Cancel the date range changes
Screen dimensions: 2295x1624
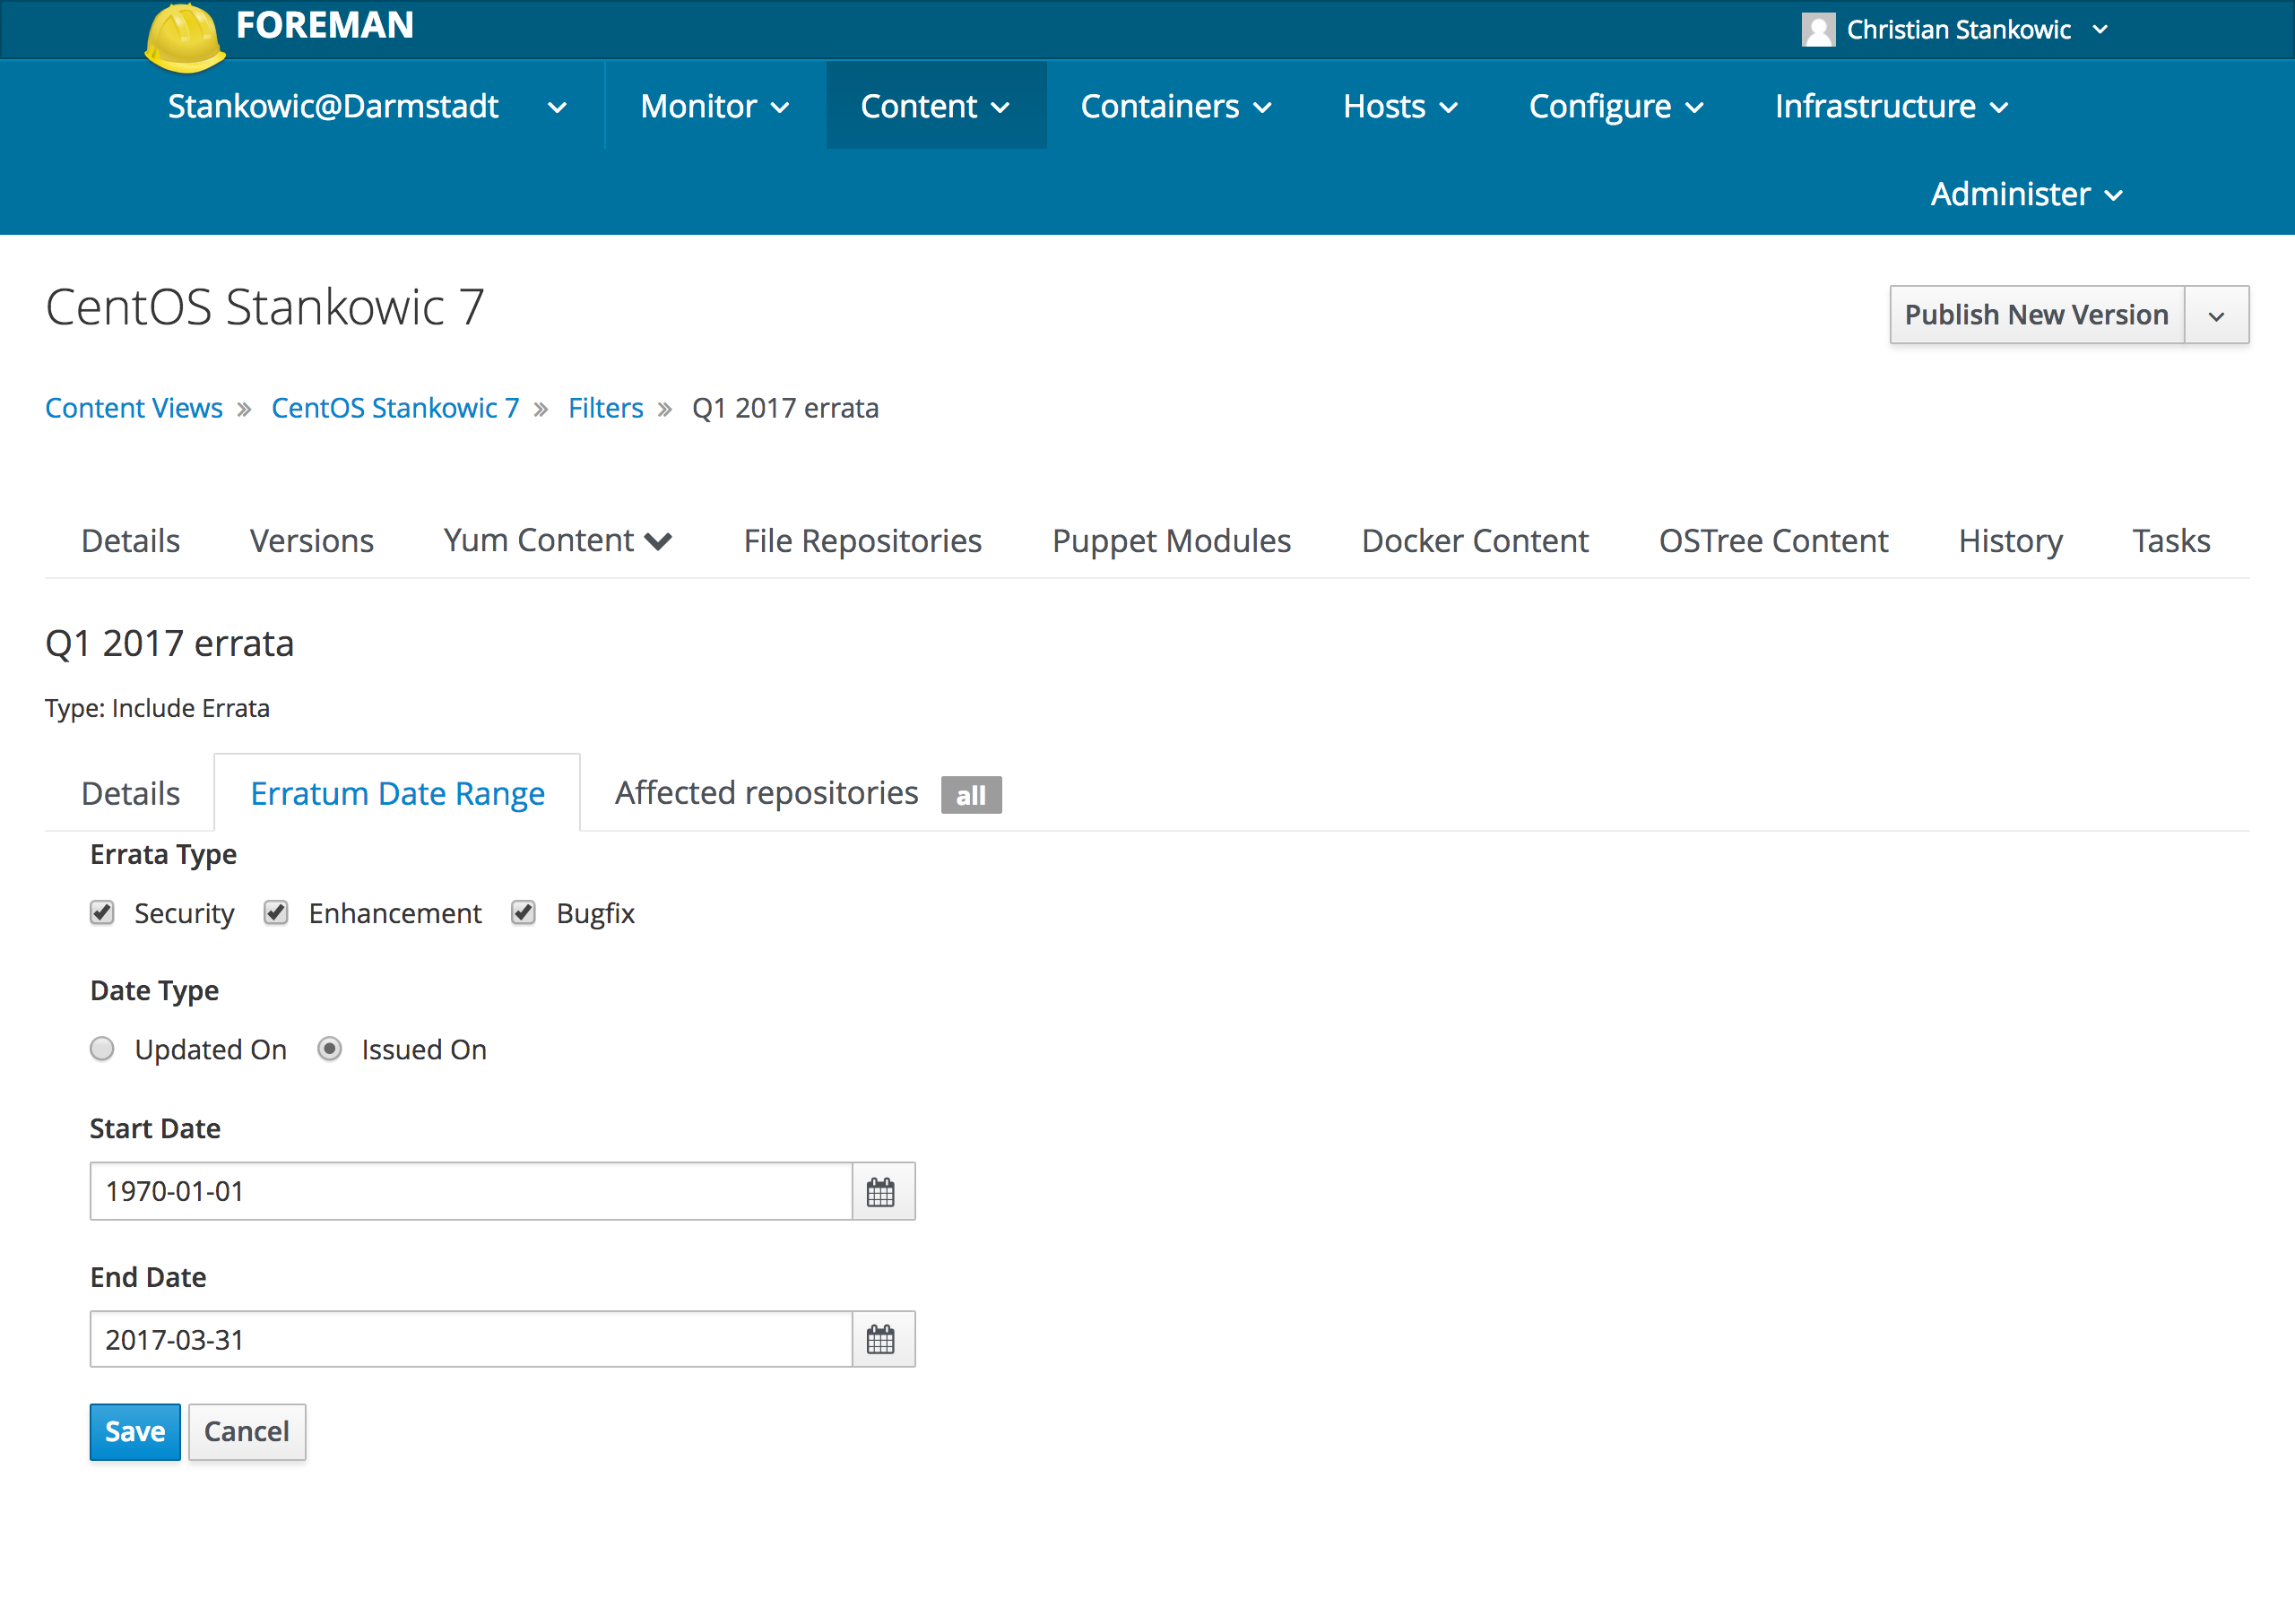(x=246, y=1431)
